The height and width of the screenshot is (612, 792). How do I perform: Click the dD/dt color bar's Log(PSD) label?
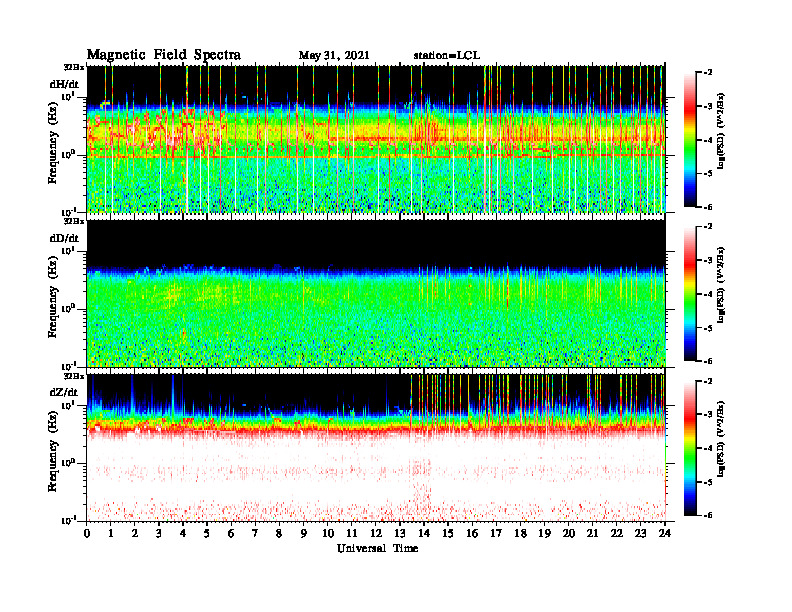click(721, 285)
